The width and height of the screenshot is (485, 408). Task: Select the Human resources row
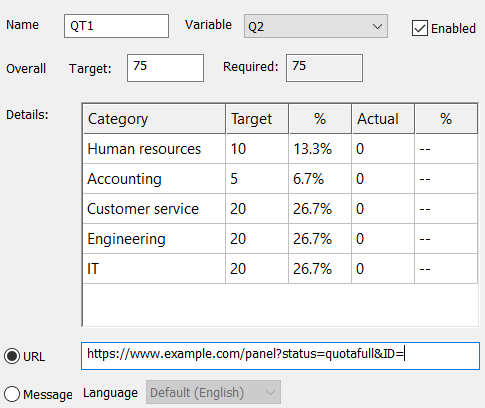pos(280,149)
